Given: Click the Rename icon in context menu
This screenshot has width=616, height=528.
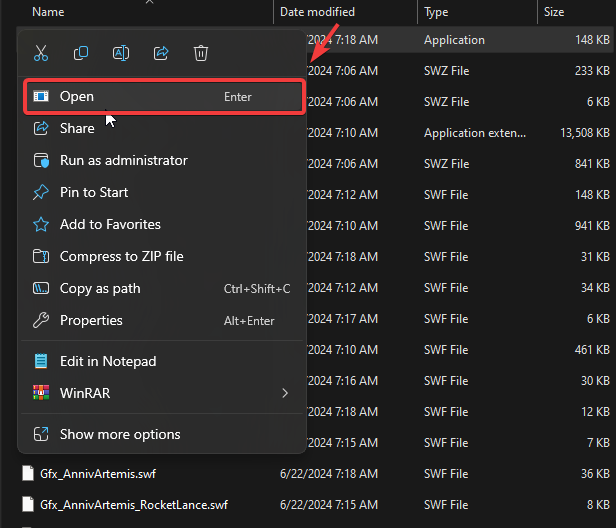Looking at the screenshot, I should 121,53.
